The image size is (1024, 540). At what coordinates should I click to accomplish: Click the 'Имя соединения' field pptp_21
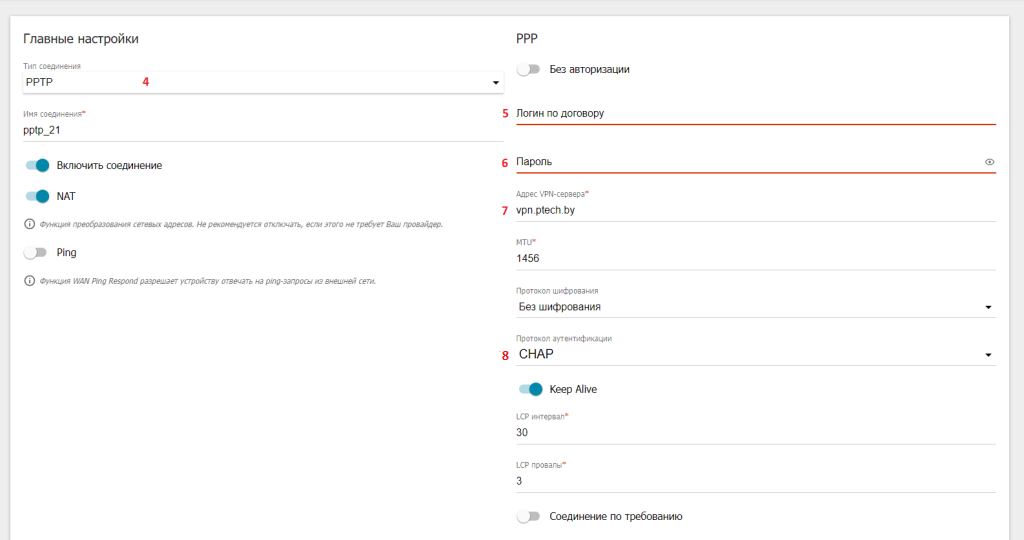pyautogui.click(x=260, y=129)
